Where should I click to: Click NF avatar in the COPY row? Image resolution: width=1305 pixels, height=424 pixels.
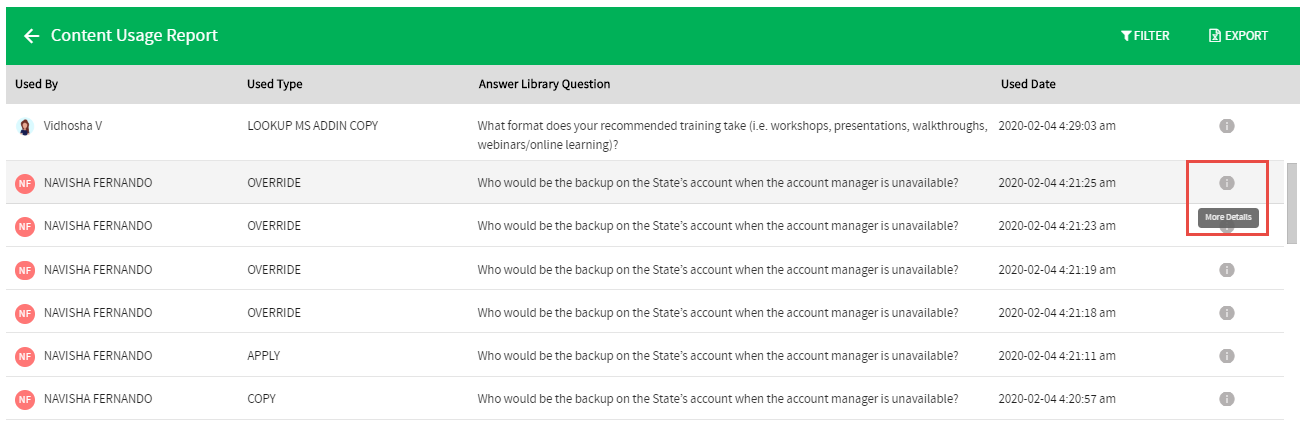tap(25, 399)
